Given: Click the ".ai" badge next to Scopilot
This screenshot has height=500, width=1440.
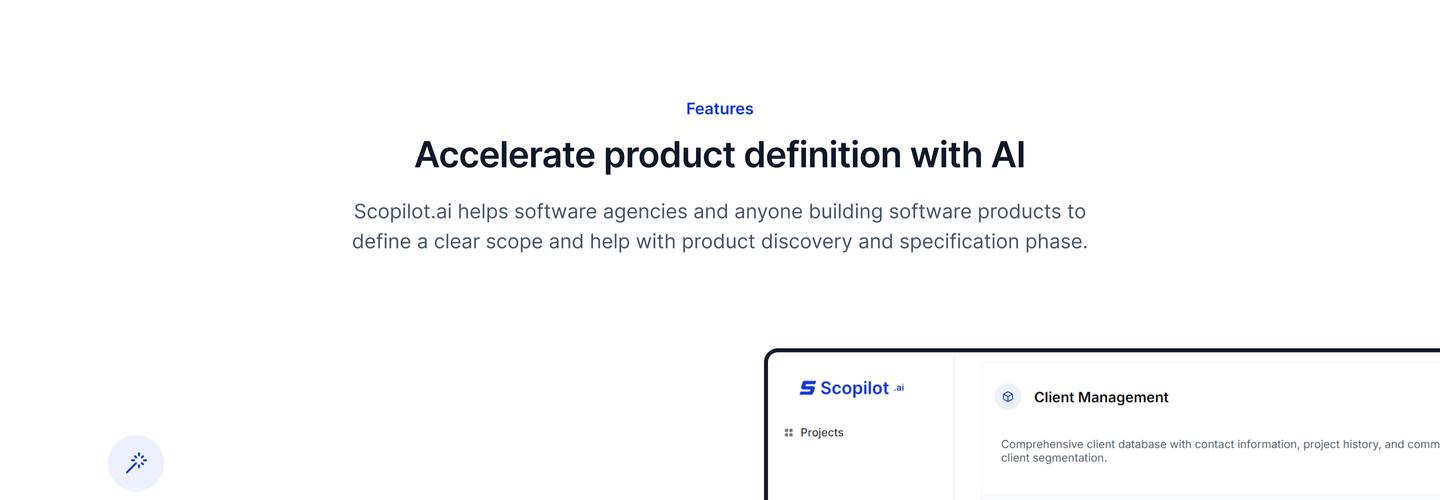Looking at the screenshot, I should click(898, 388).
